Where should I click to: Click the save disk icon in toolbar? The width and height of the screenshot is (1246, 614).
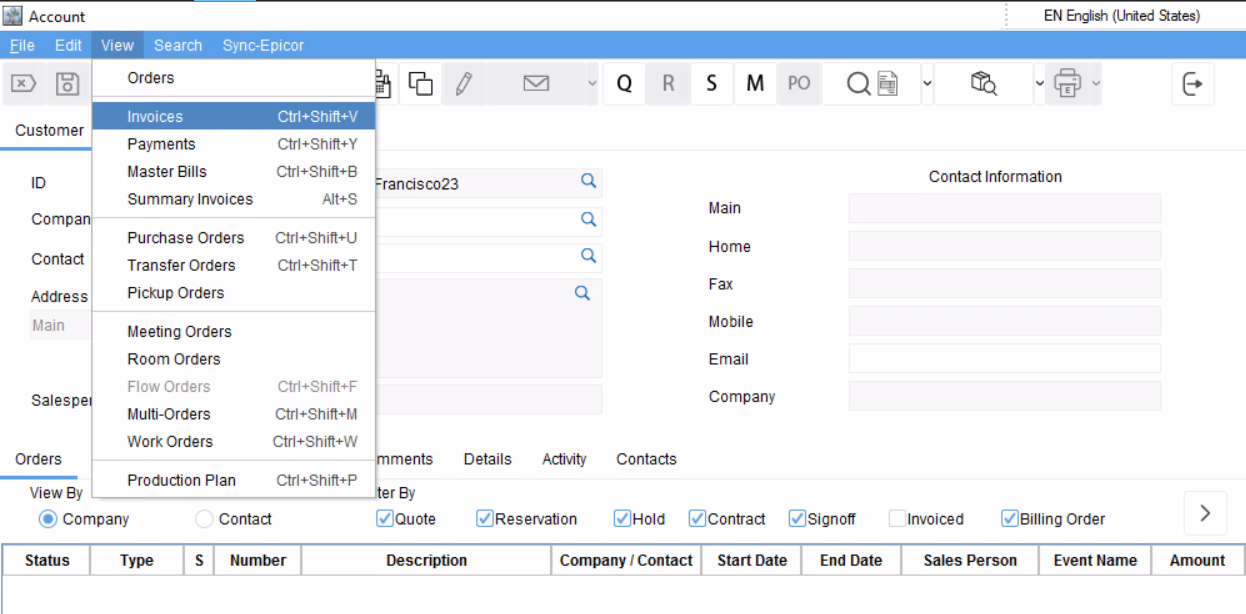67,84
